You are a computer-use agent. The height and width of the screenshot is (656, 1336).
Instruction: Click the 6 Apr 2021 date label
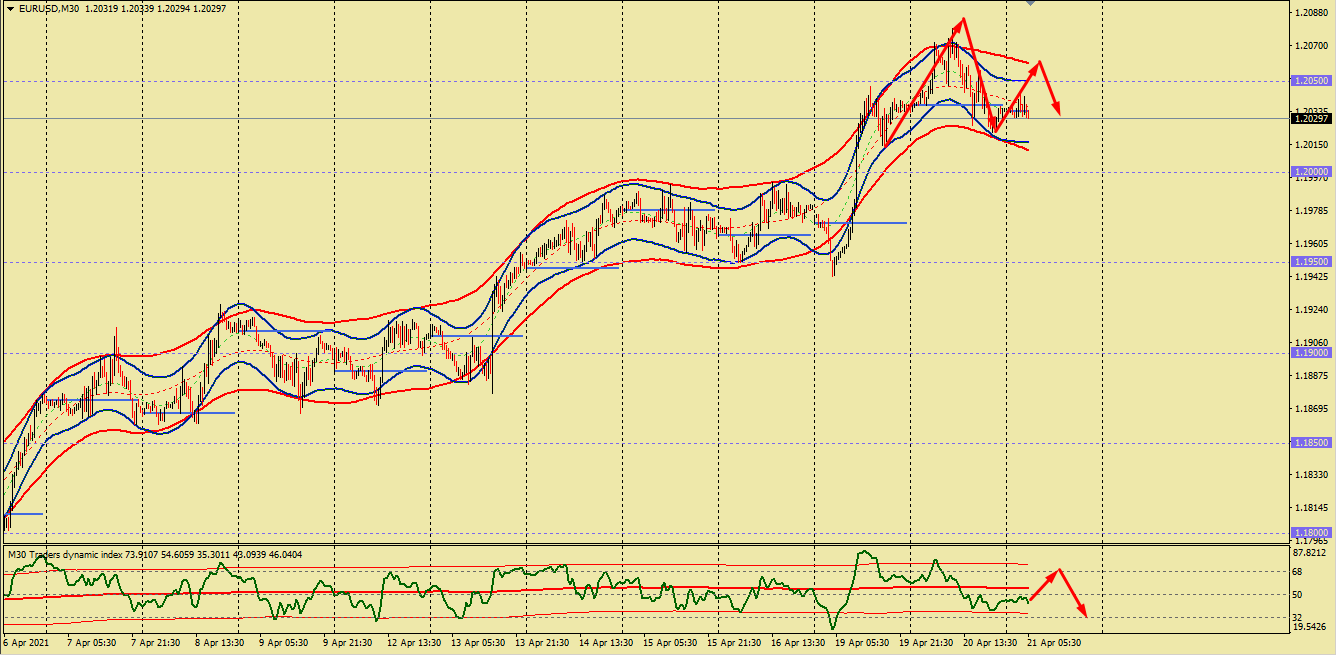25,643
